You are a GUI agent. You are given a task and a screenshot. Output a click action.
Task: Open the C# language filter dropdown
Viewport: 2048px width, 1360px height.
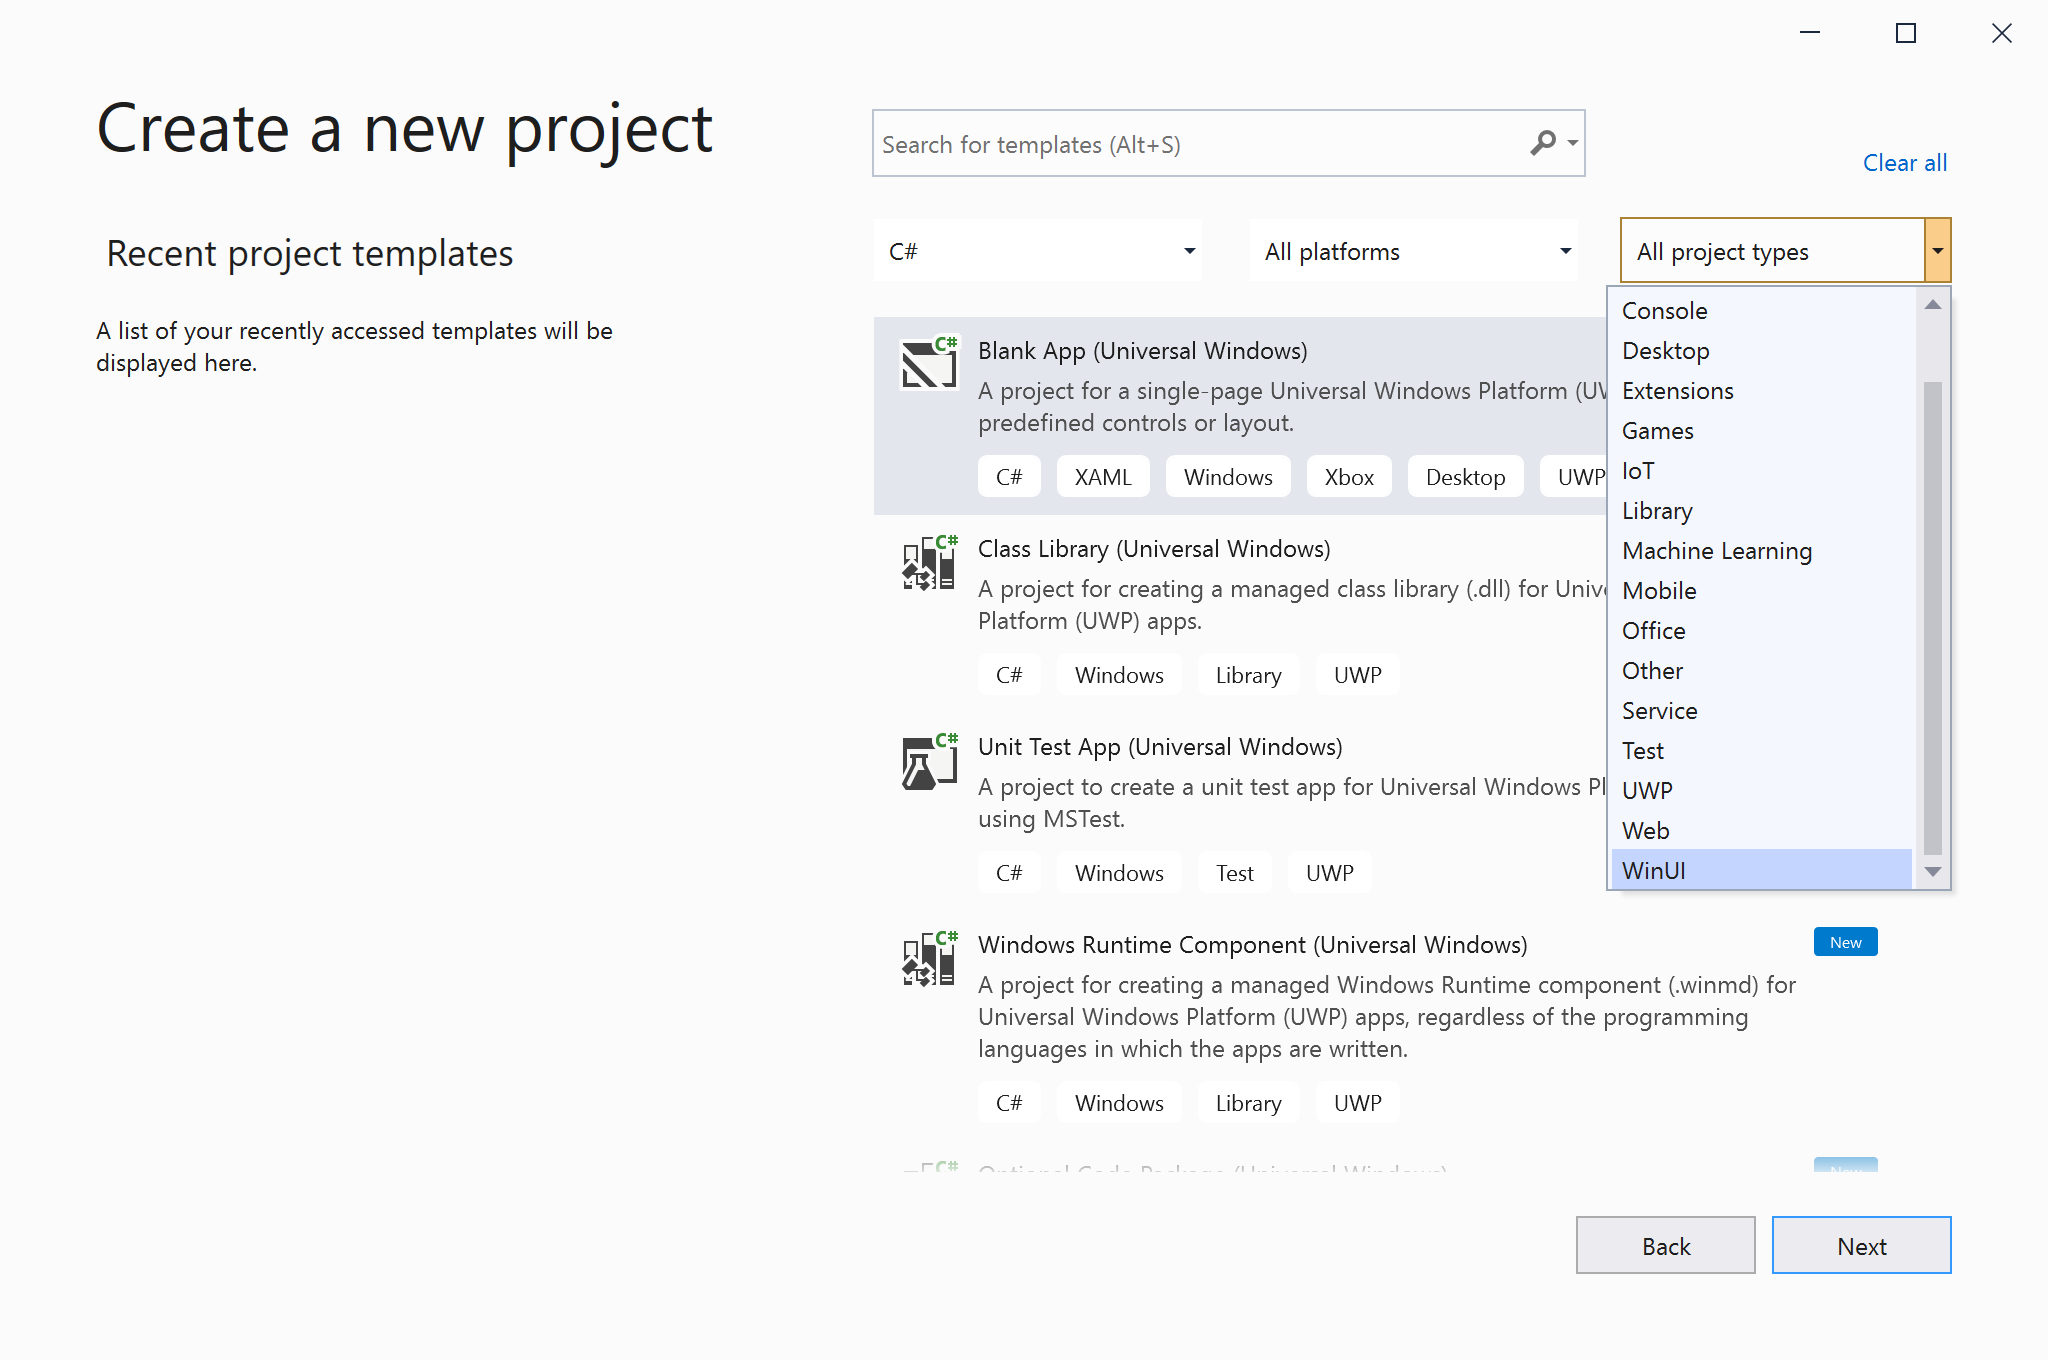coord(1038,251)
